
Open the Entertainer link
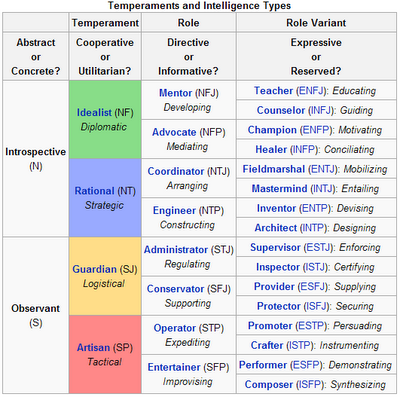[174, 367]
